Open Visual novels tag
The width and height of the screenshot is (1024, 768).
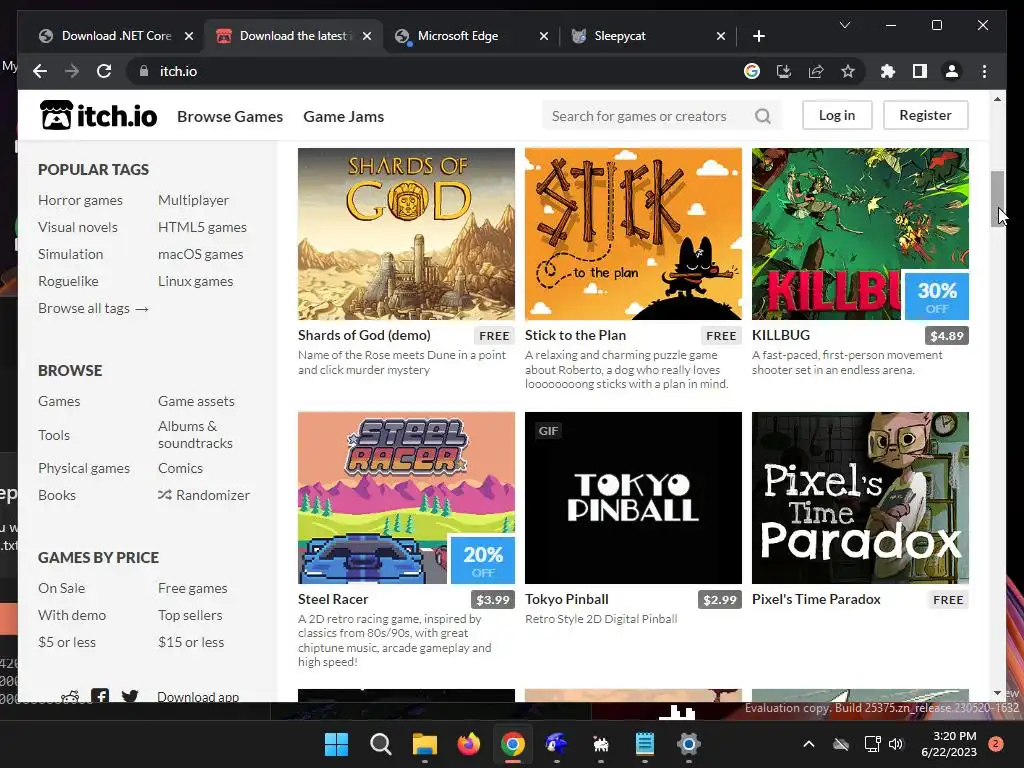click(x=78, y=227)
